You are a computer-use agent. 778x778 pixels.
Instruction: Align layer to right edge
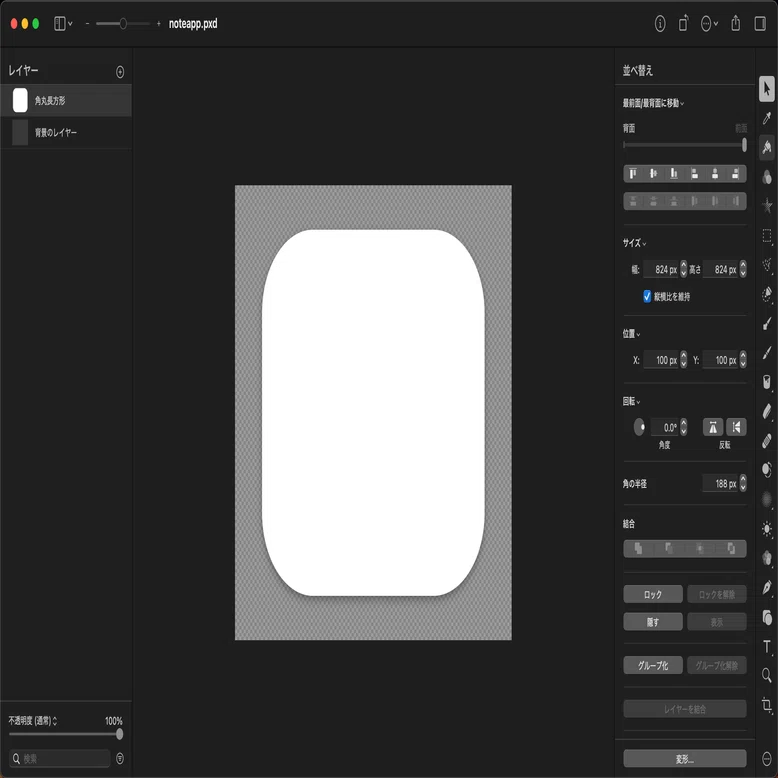point(735,174)
